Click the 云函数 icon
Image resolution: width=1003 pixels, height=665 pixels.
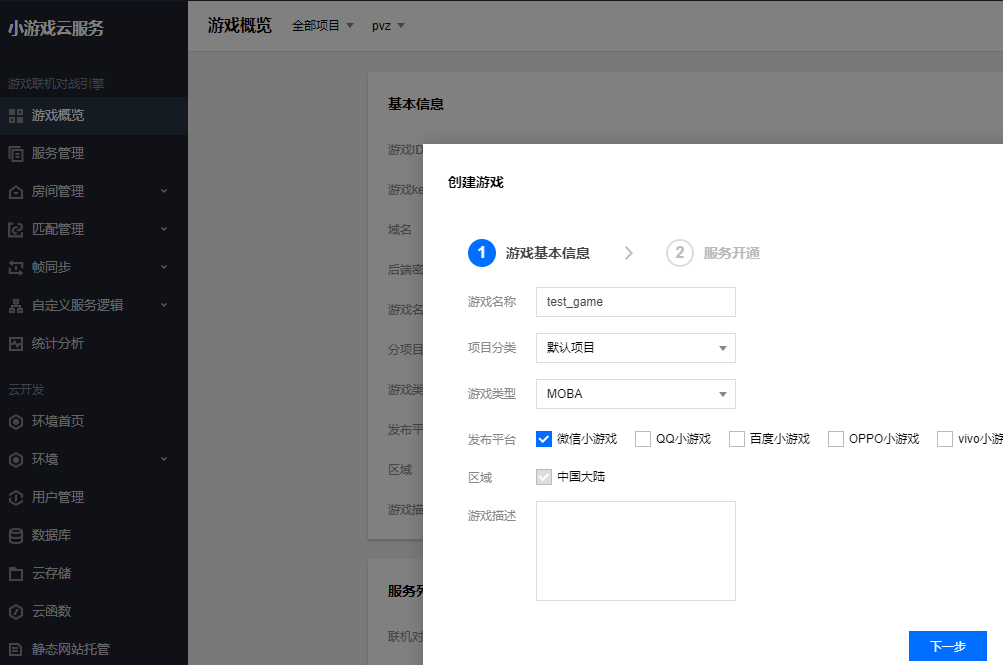pos(16,611)
